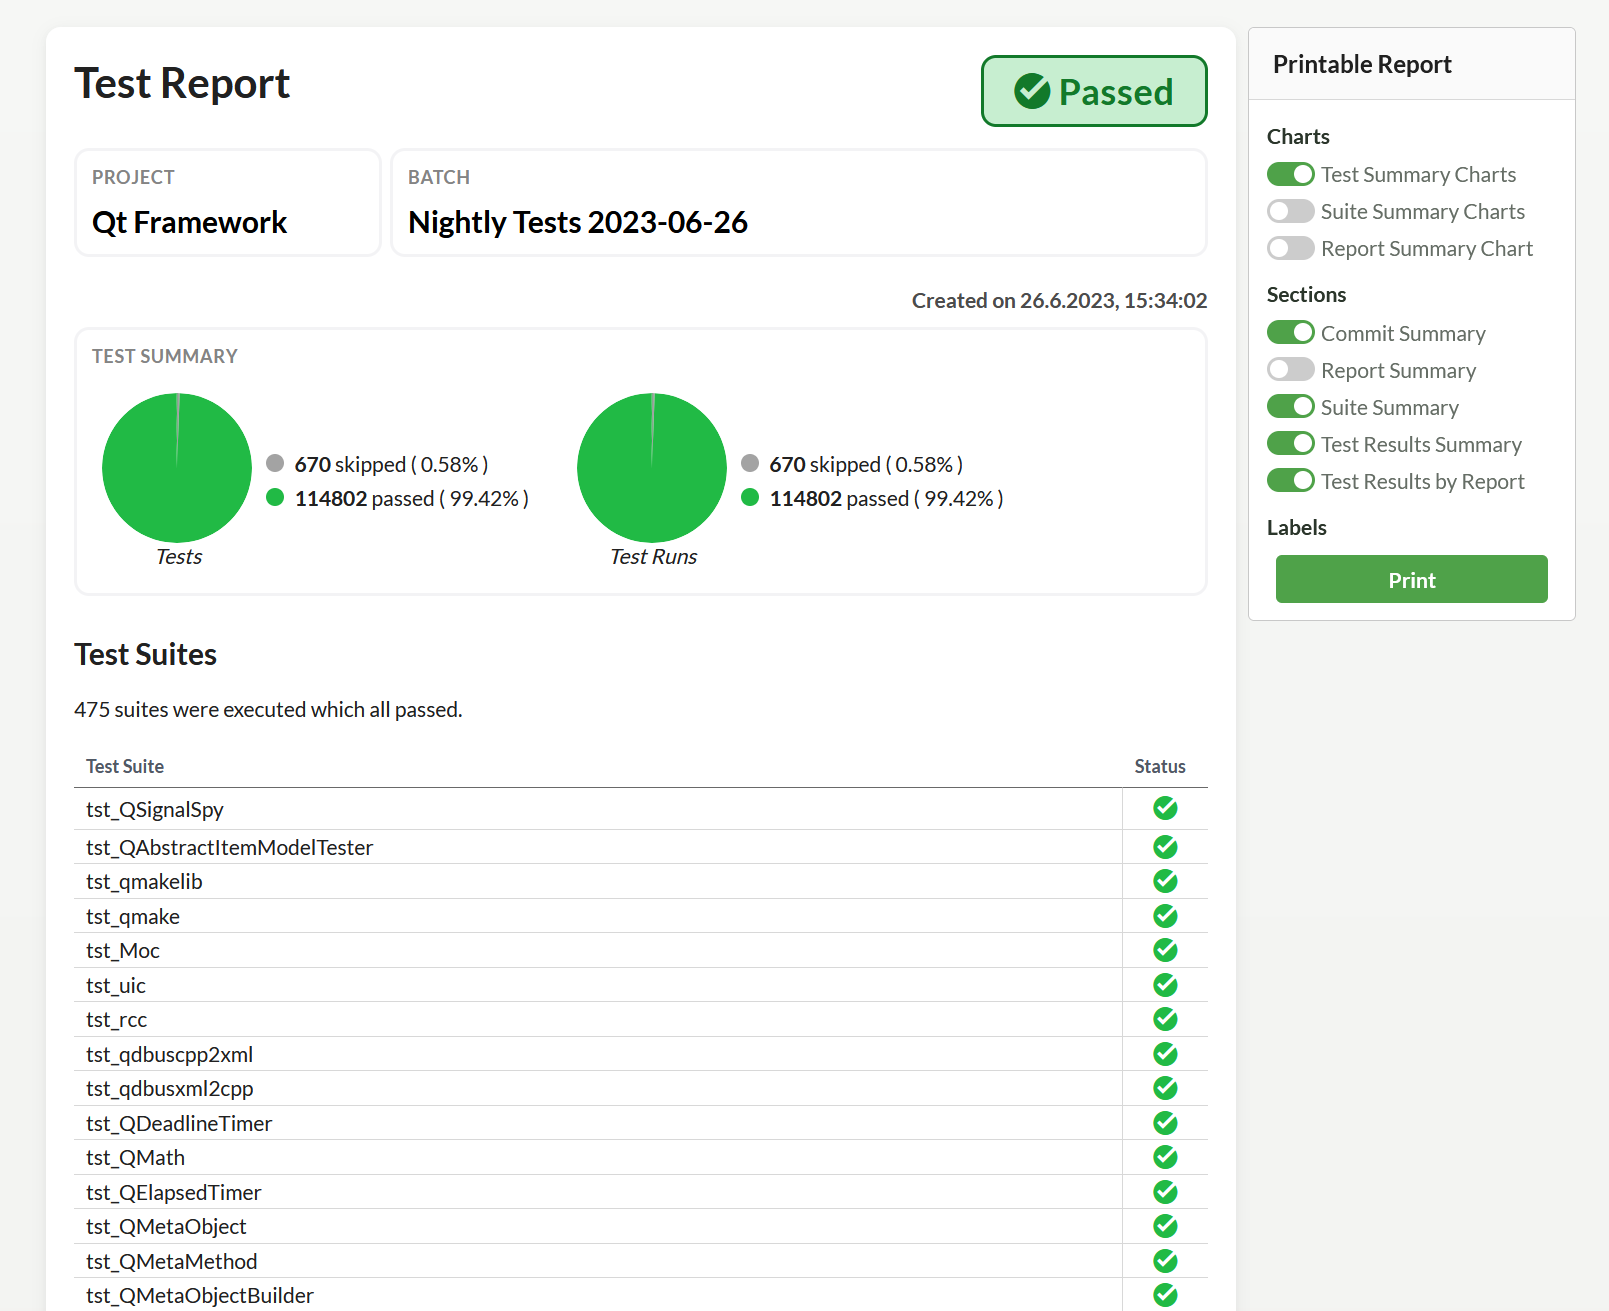Disable the Test Summary Charts toggle
Viewport: 1609px width, 1311px height.
click(1290, 174)
